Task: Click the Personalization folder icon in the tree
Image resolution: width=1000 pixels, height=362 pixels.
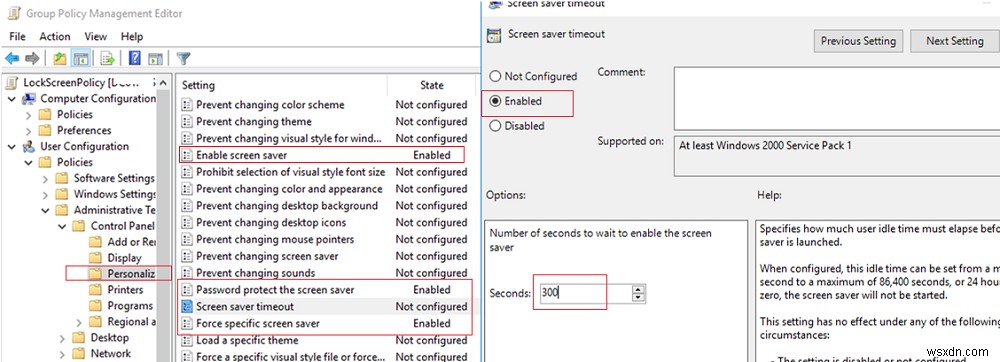Action: [x=95, y=274]
